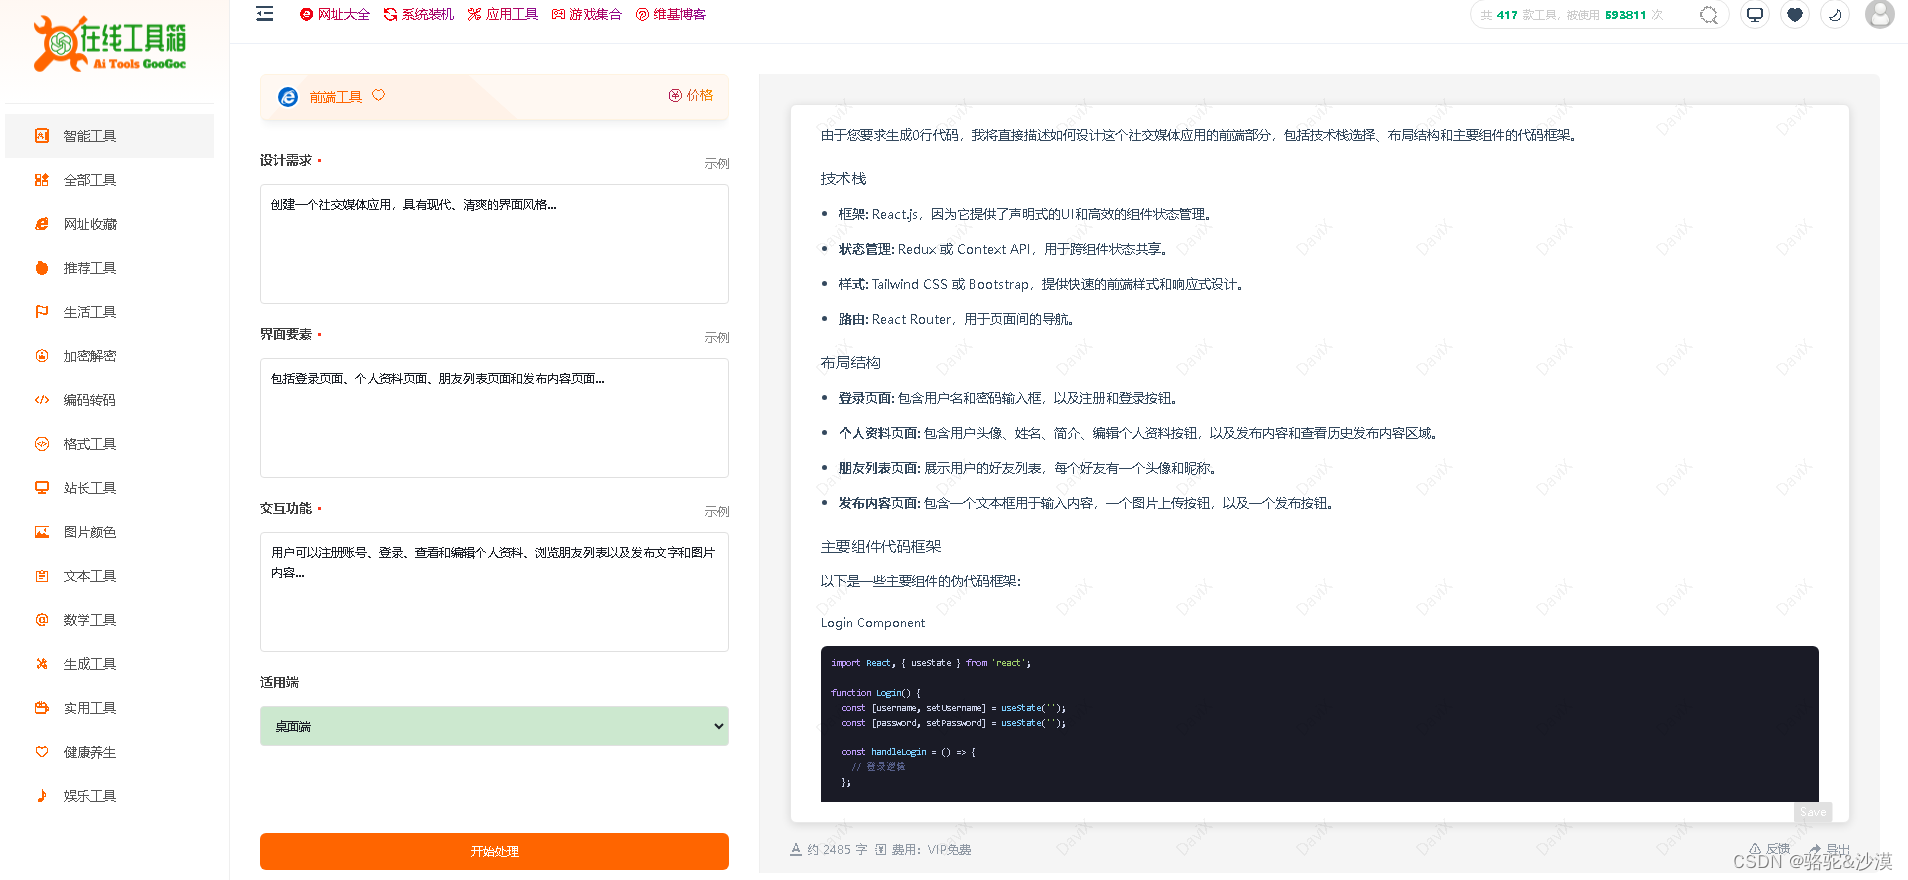Open 加密解密 in the sidebar
The width and height of the screenshot is (1908, 880).
[x=109, y=356]
